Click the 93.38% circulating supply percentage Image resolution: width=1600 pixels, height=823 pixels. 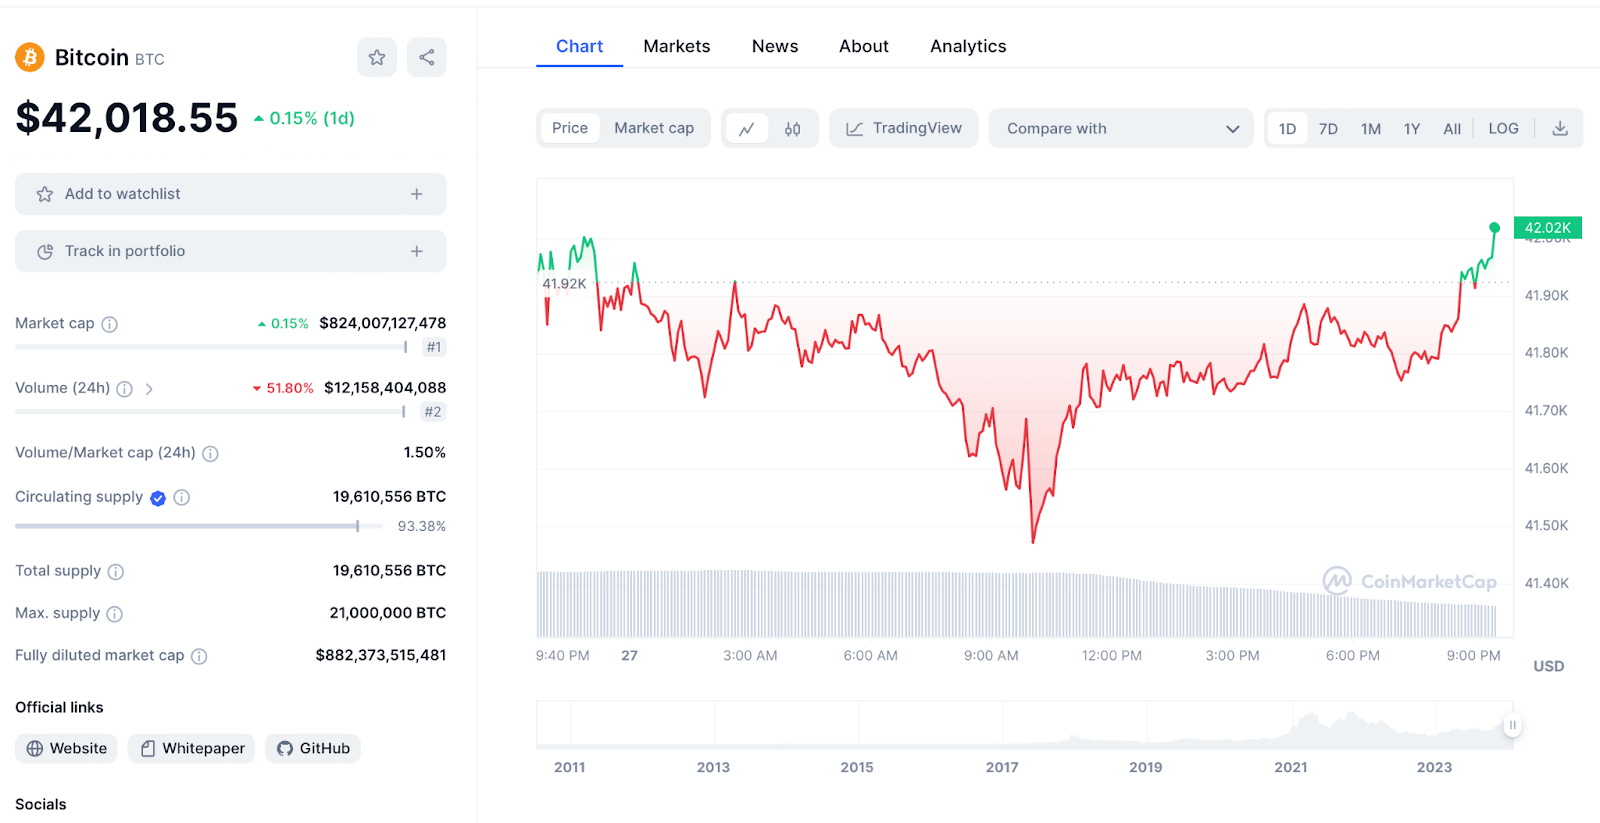[422, 526]
